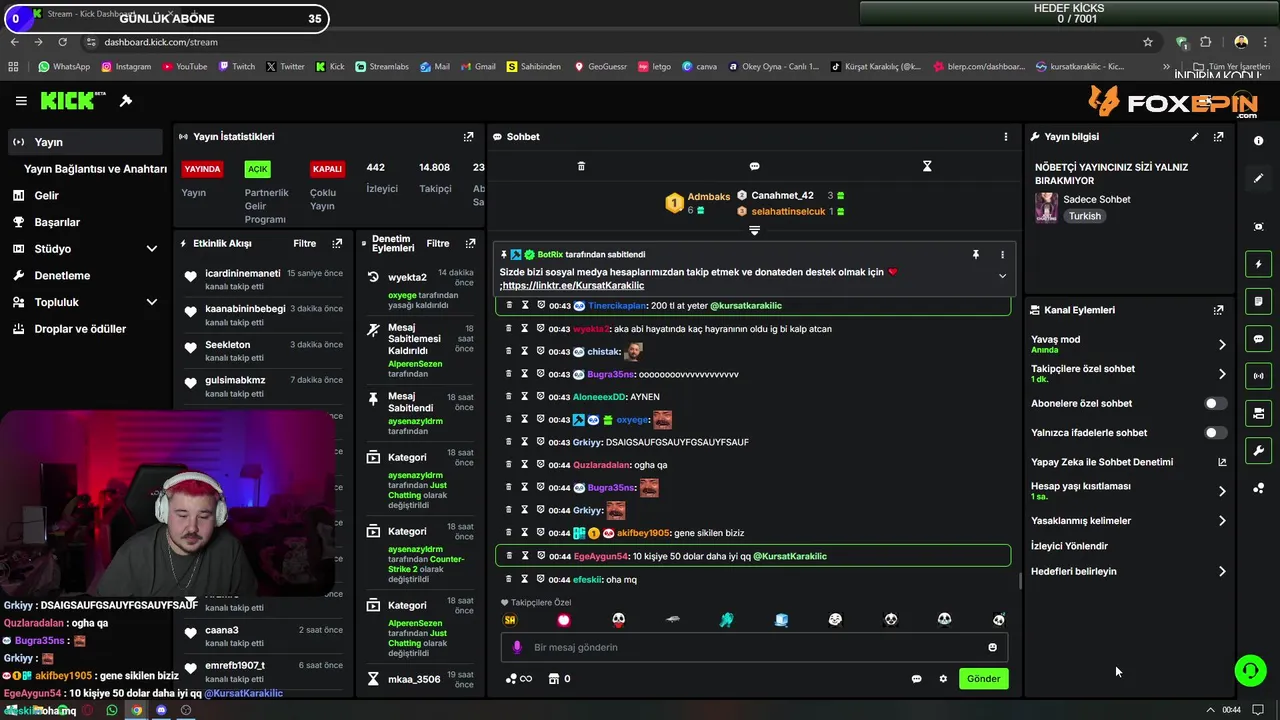Open Filtre in Etkinlik Akışı panel
The width and height of the screenshot is (1280, 720).
(x=304, y=243)
